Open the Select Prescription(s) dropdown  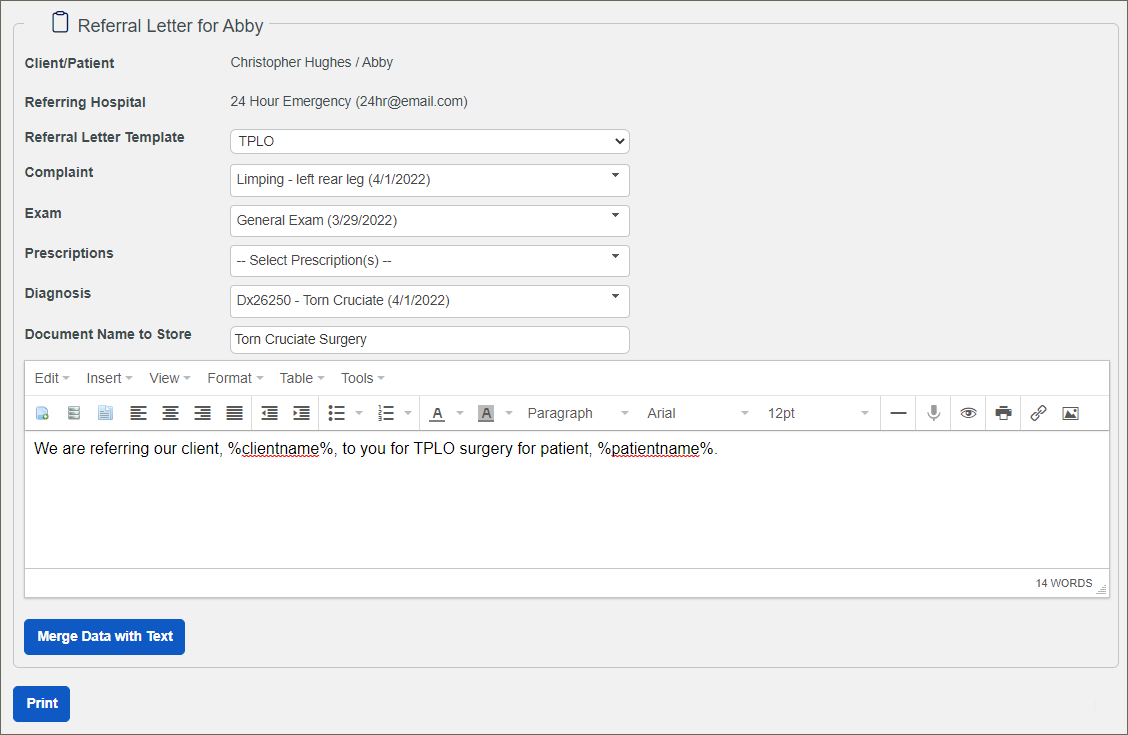(429, 261)
